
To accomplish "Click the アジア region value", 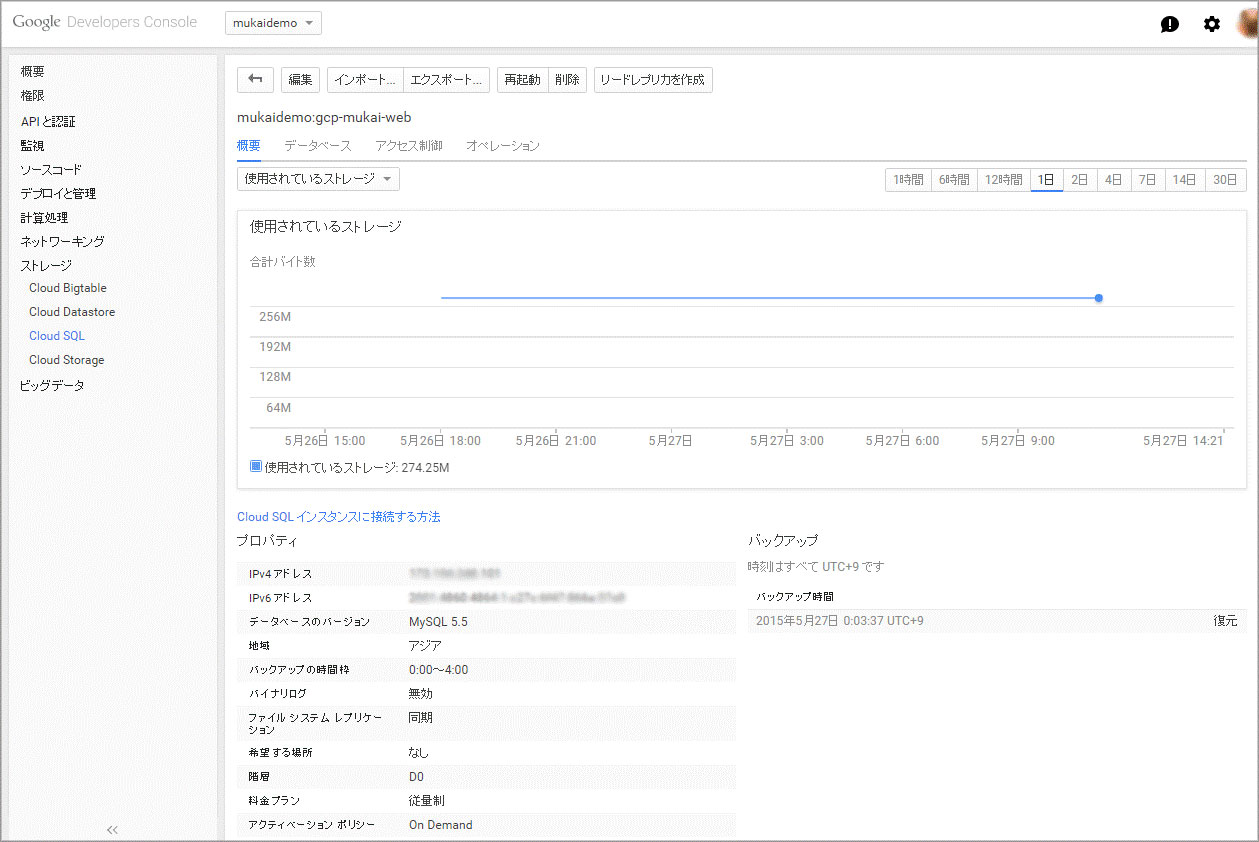I will (x=425, y=646).
